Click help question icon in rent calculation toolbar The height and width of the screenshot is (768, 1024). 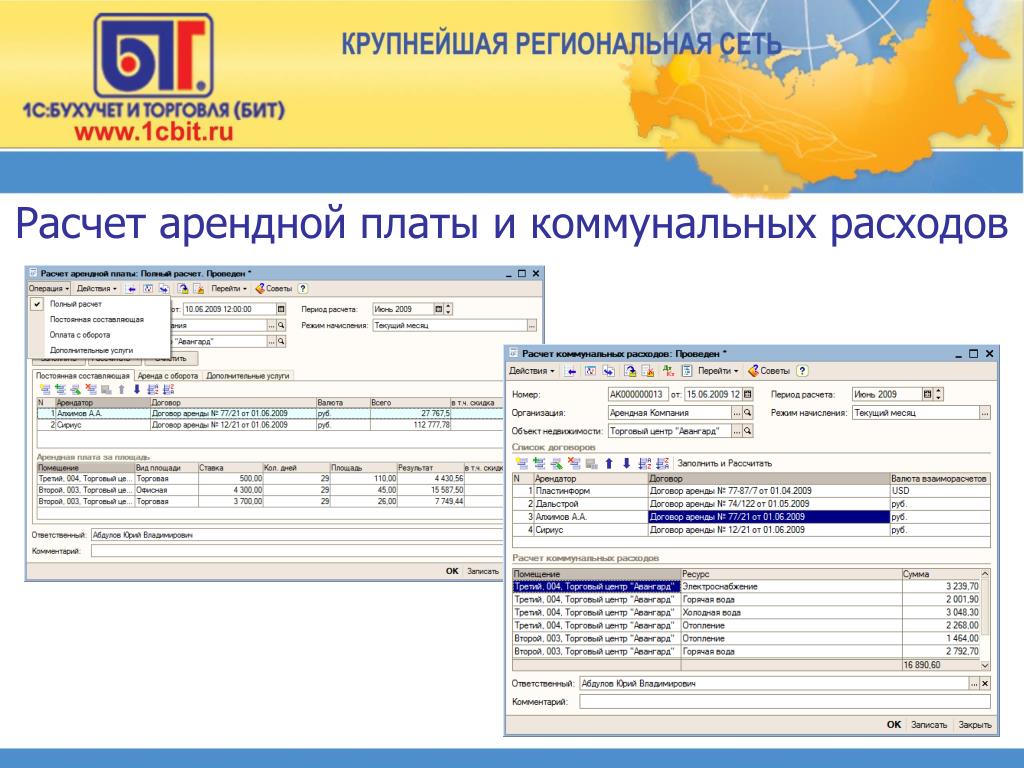(303, 289)
